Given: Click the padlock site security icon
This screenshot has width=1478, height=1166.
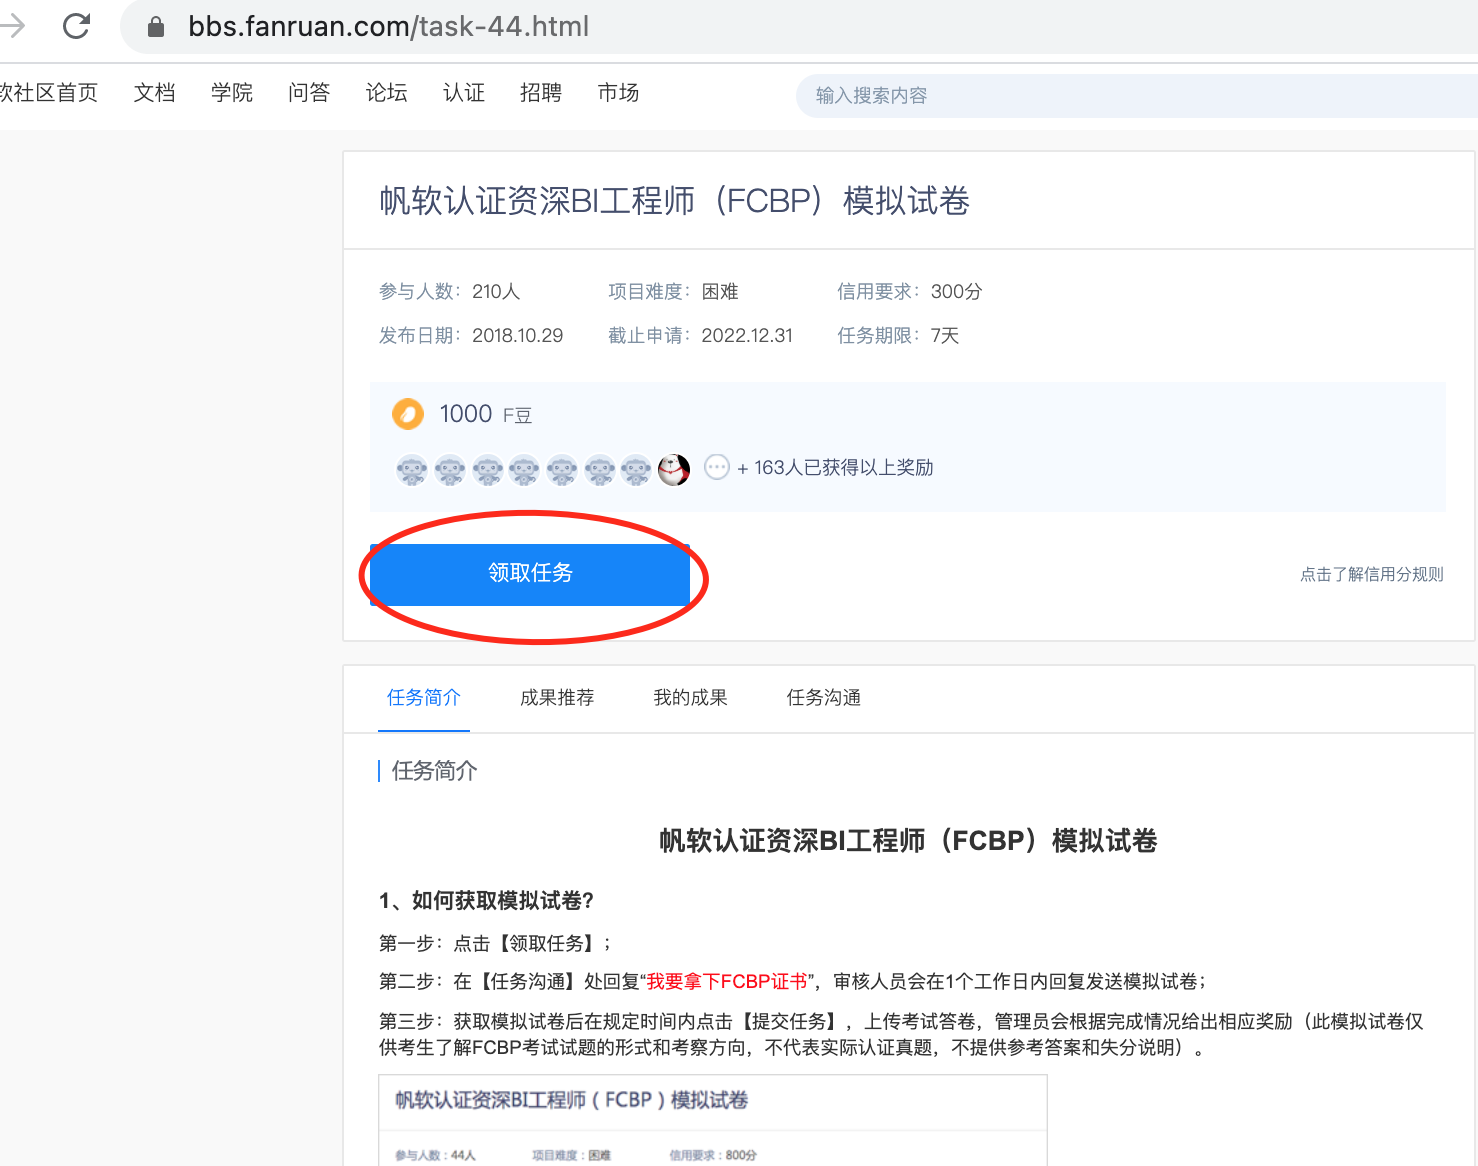Looking at the screenshot, I should point(156,27).
